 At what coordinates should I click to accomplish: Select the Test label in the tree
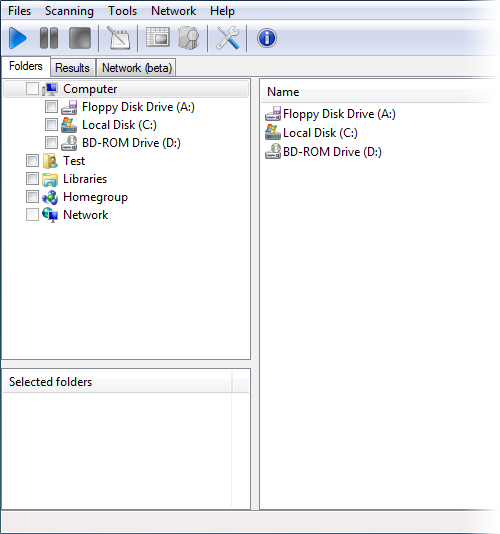pos(74,161)
